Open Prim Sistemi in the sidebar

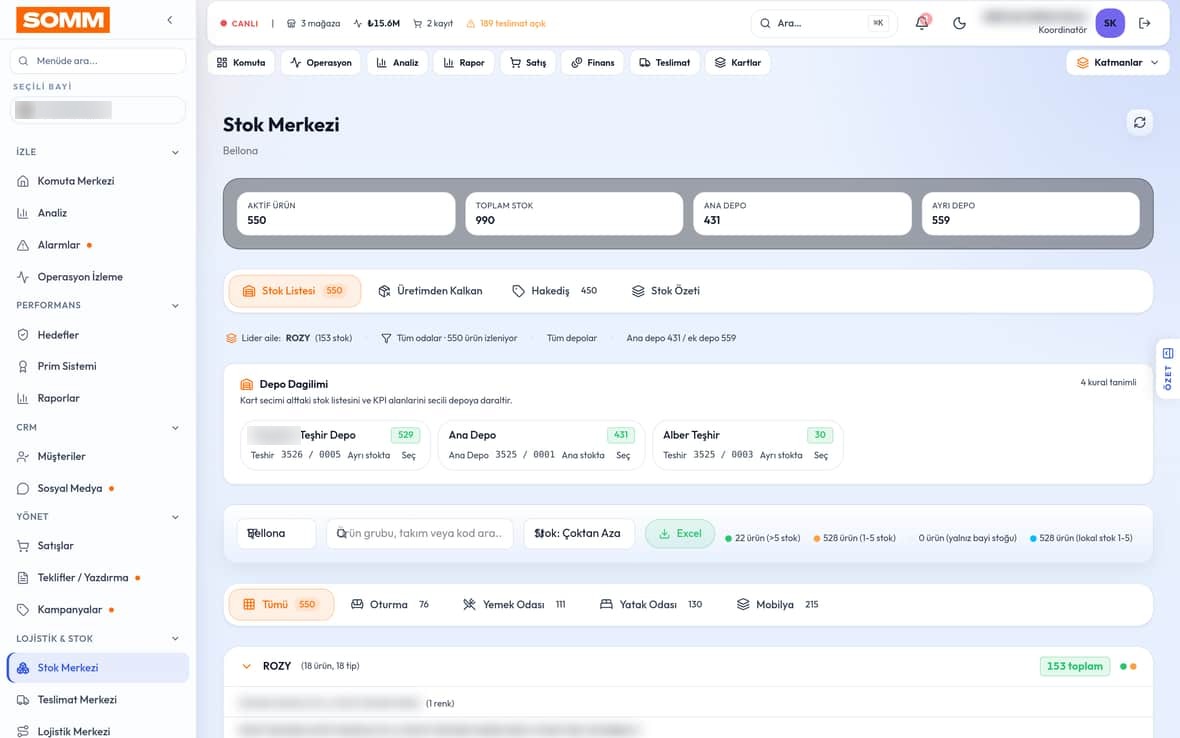click(98, 366)
